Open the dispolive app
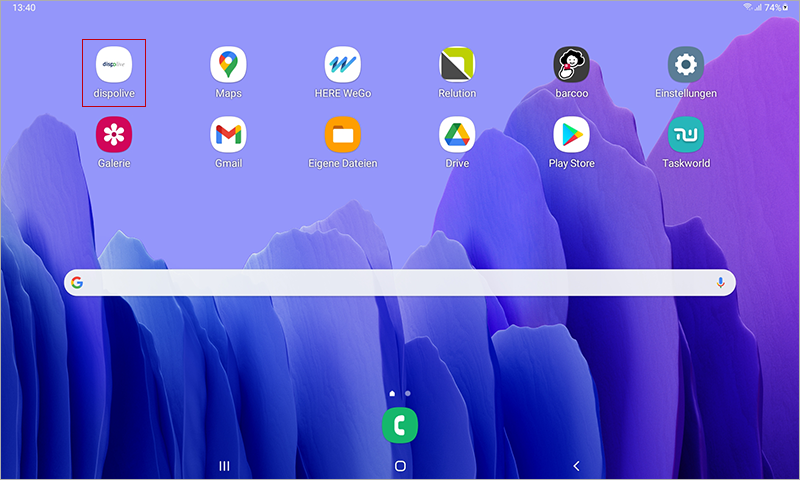 (x=114, y=65)
